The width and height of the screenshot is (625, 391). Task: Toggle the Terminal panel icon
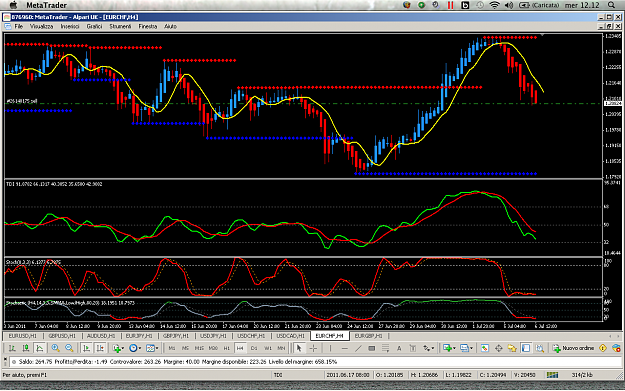[526, 348]
